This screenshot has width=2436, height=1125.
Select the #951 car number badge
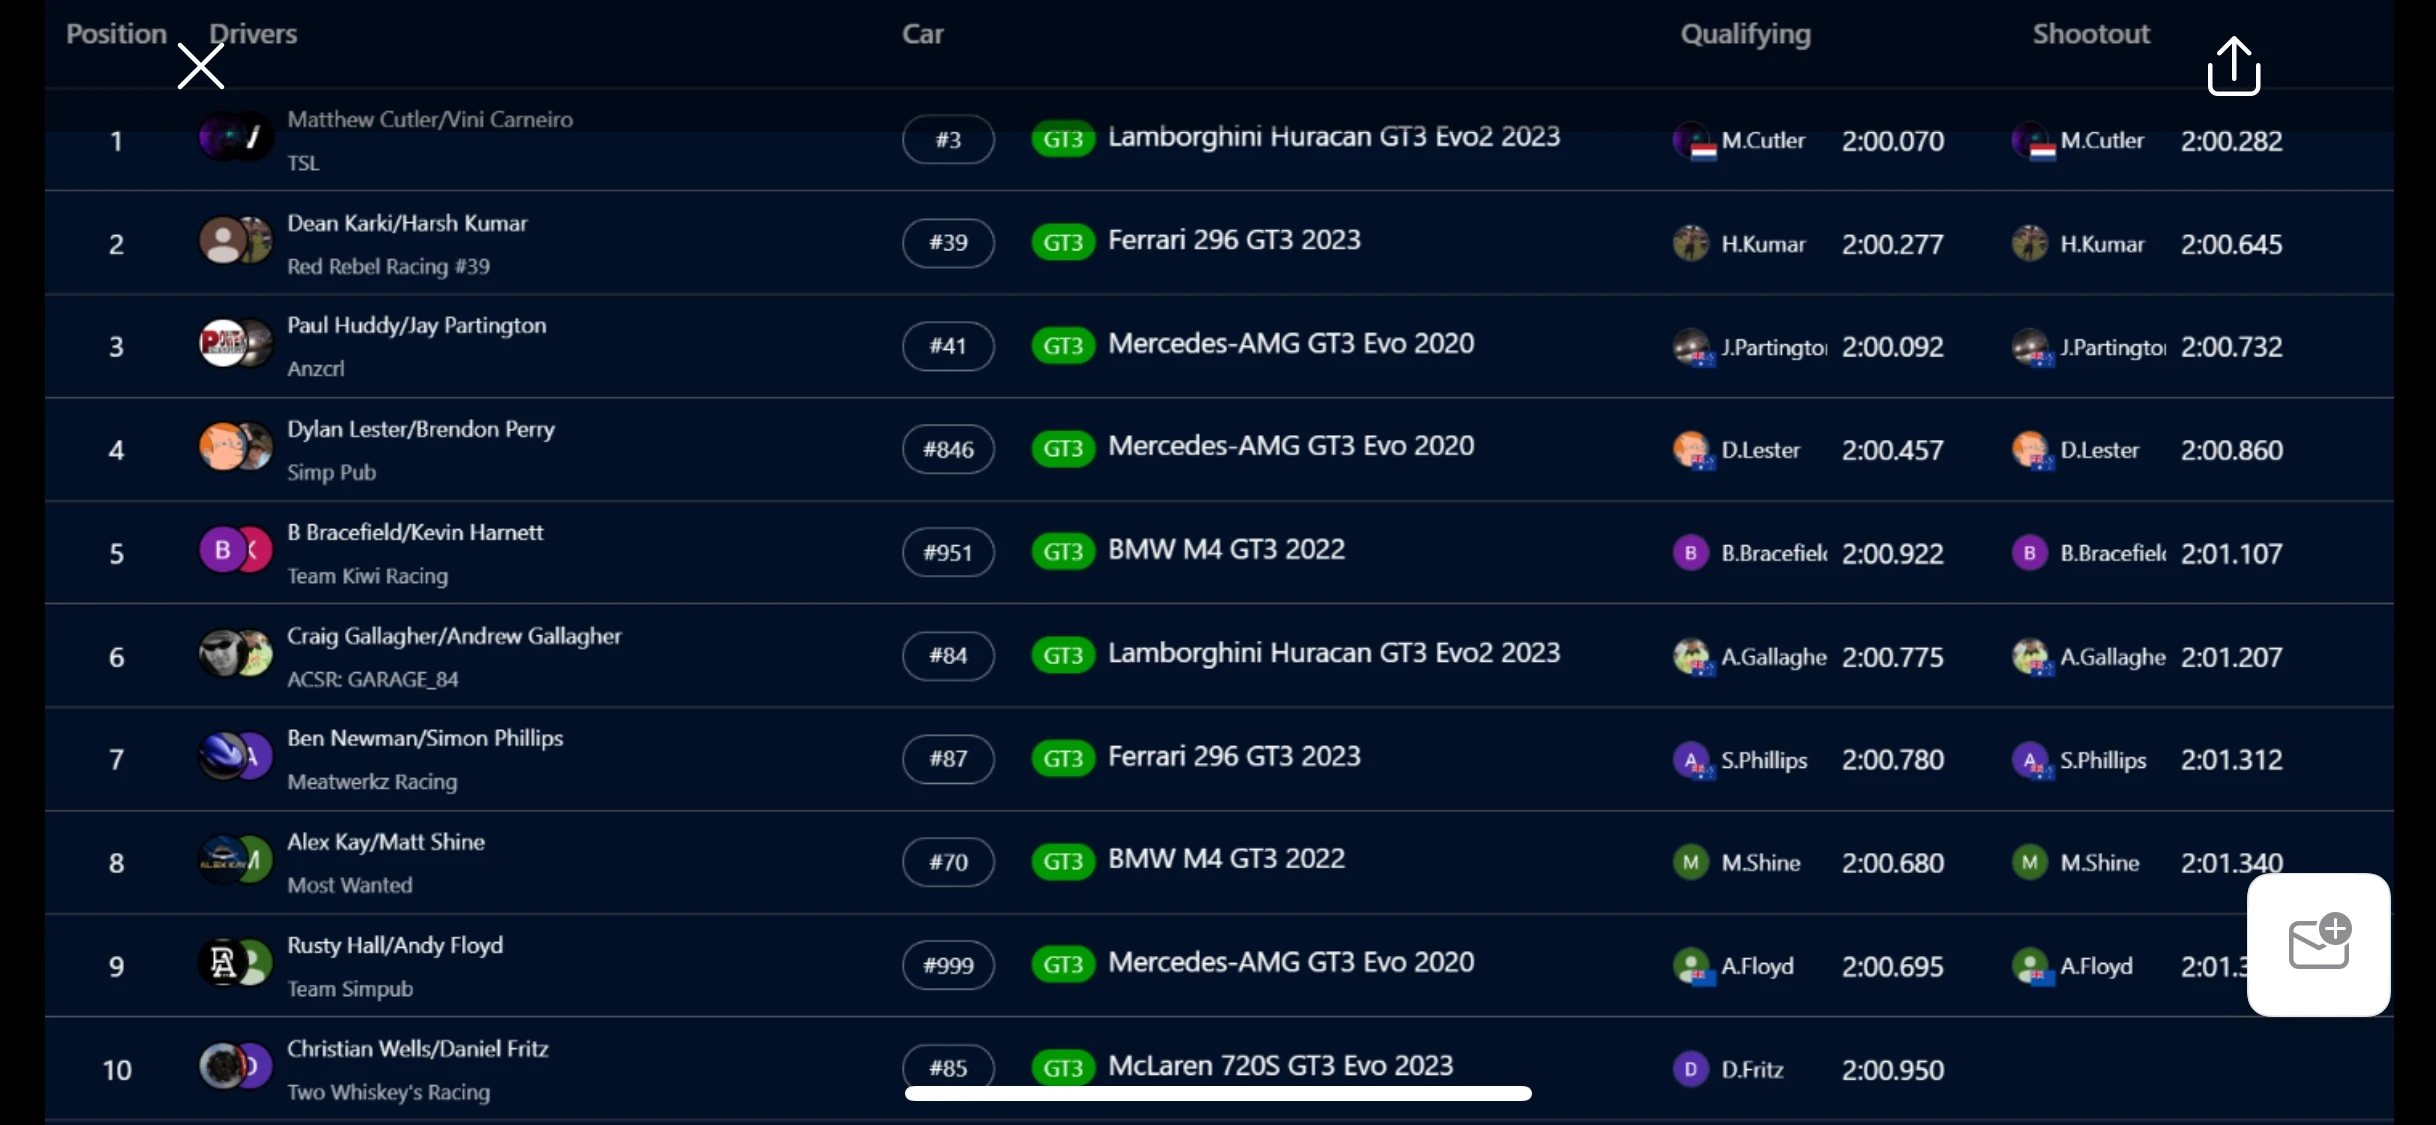[x=948, y=552]
